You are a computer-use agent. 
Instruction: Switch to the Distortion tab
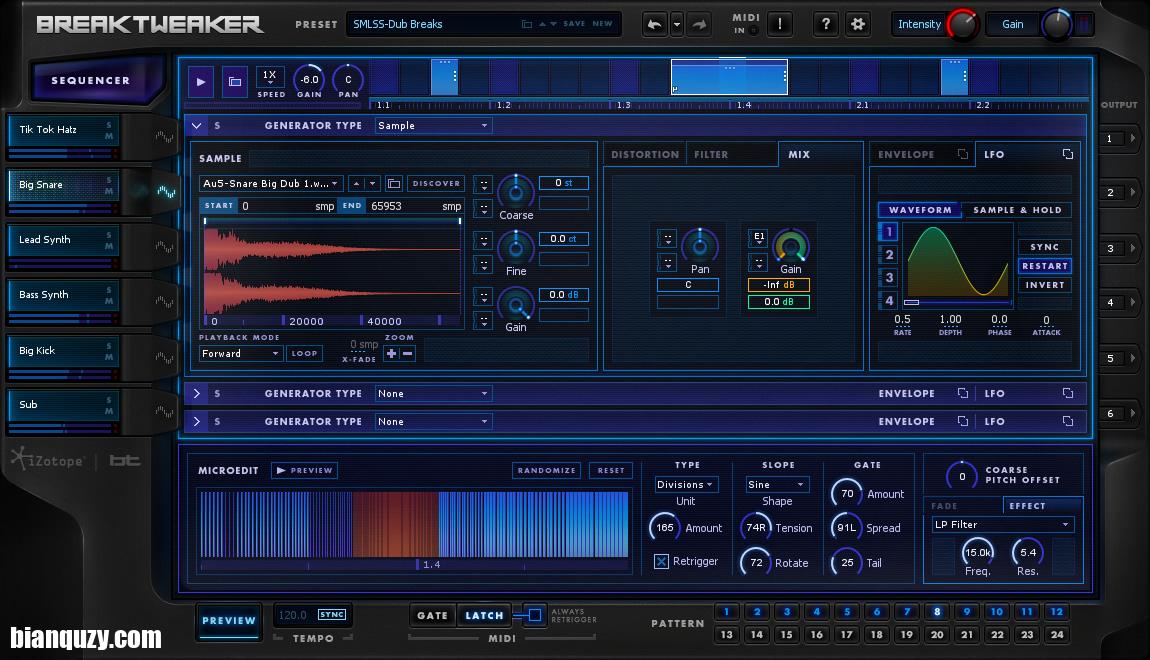pyautogui.click(x=645, y=155)
